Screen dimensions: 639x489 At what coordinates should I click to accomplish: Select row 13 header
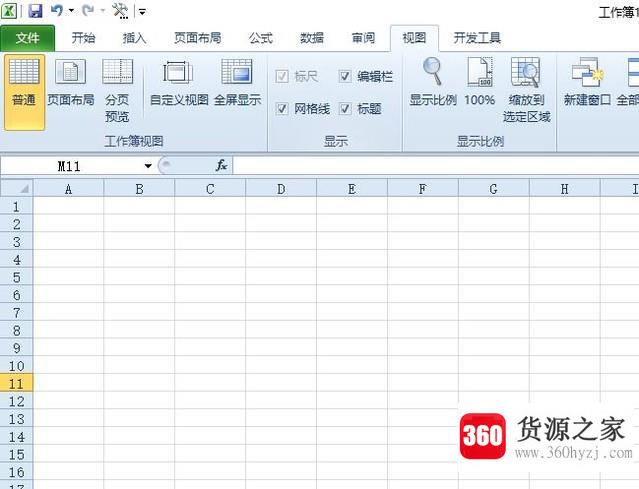(x=16, y=419)
